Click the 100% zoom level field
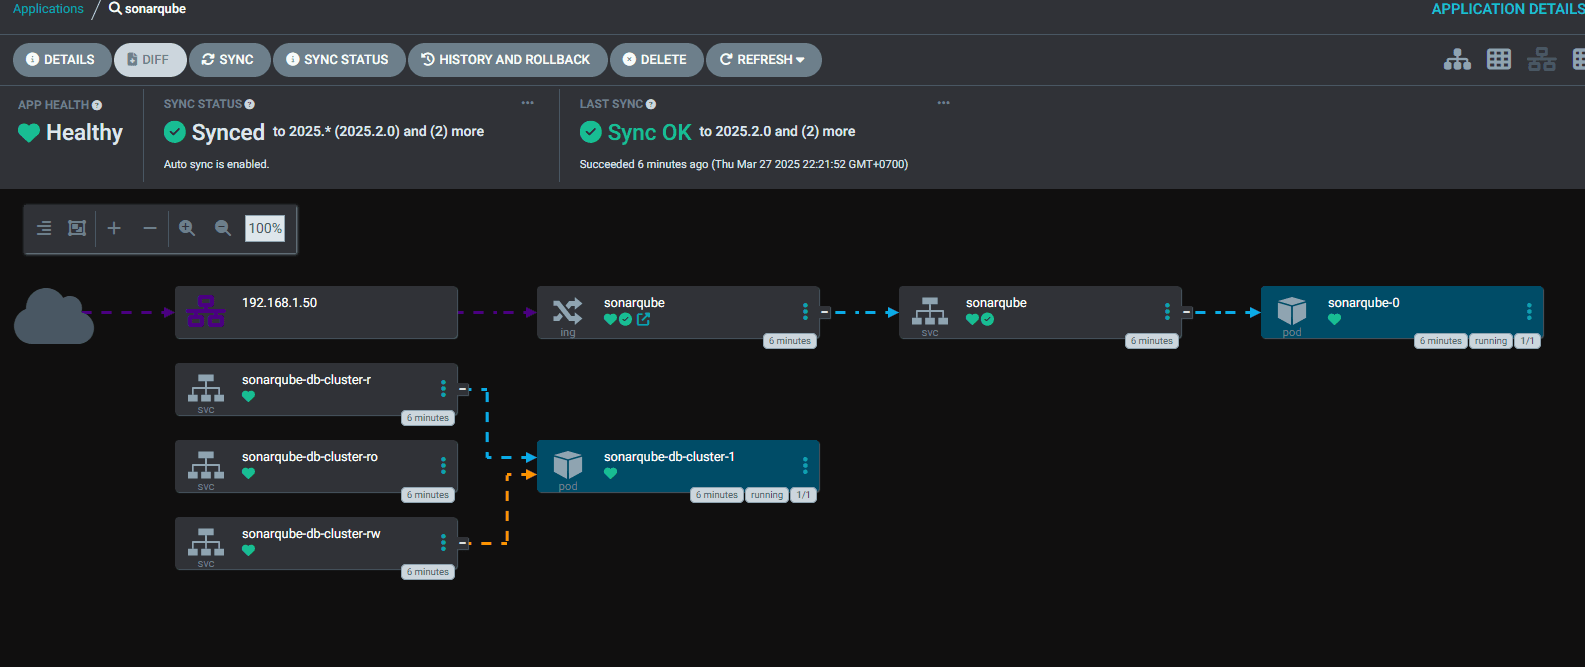Screen dimensions: 1585x667 click(x=265, y=228)
